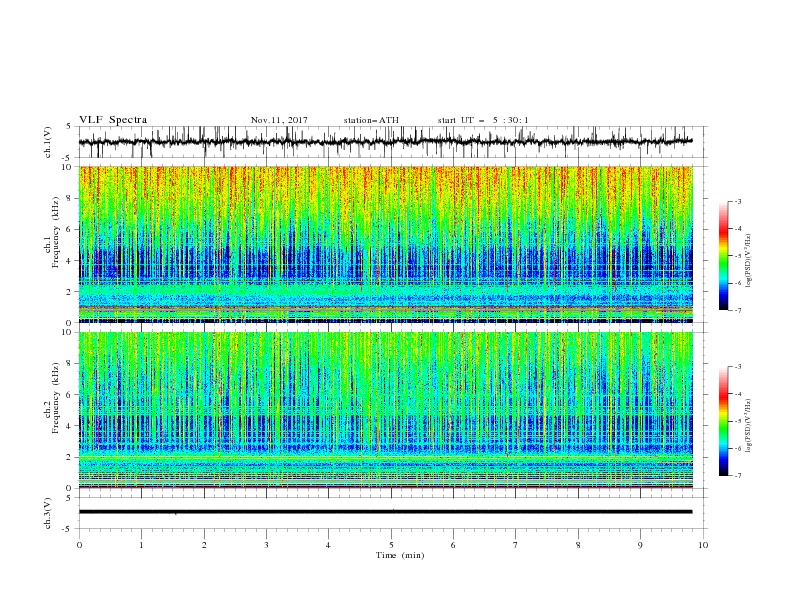
Task: Click the x-axis tick label "7"
Action: coord(516,545)
